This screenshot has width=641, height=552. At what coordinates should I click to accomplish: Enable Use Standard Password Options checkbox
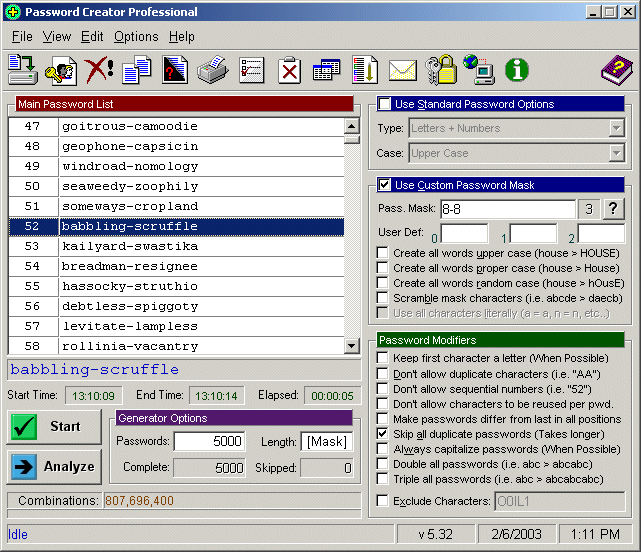click(384, 104)
